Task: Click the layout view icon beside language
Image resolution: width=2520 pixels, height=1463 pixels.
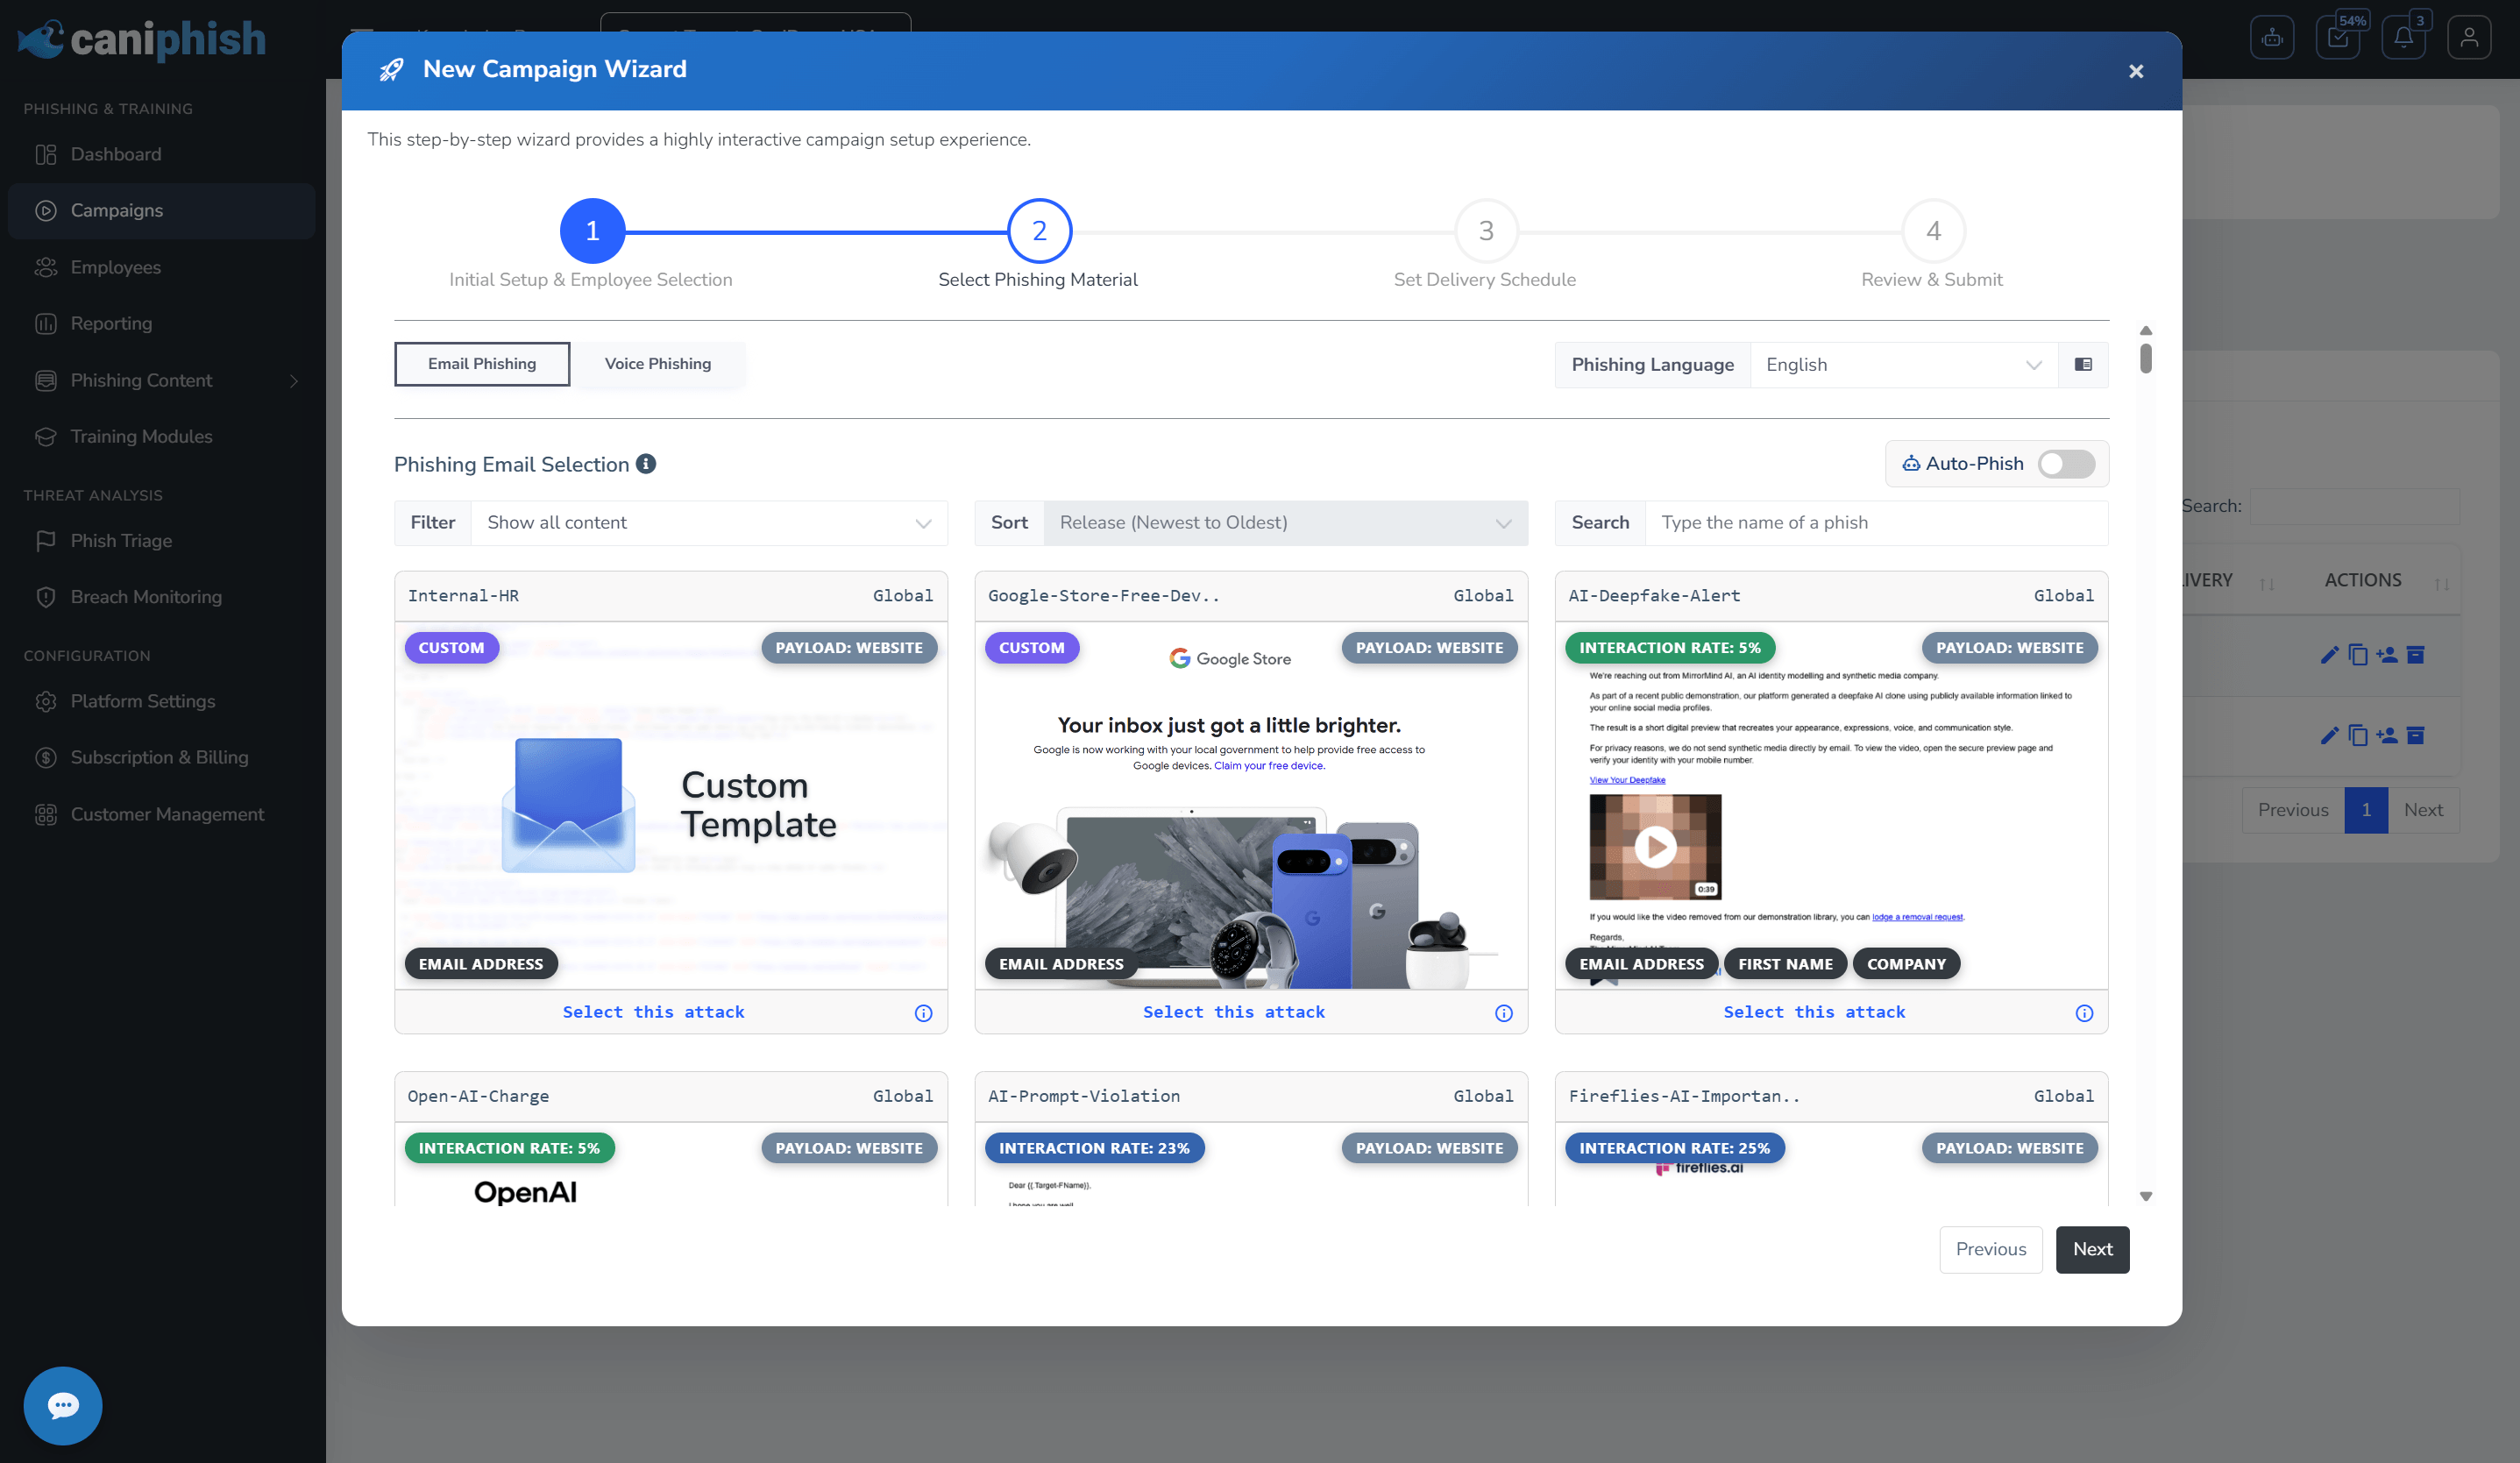Action: pyautogui.click(x=2083, y=365)
